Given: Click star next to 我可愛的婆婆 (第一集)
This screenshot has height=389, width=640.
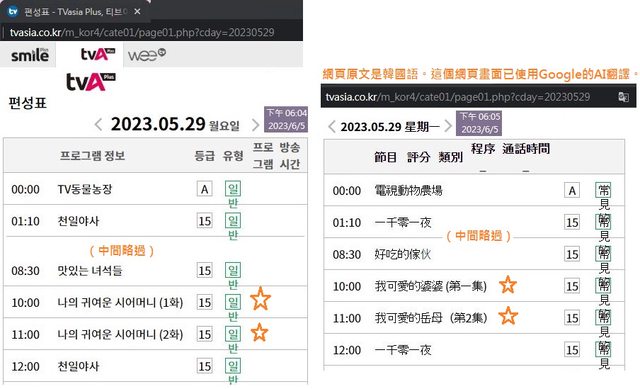Looking at the screenshot, I should (508, 285).
